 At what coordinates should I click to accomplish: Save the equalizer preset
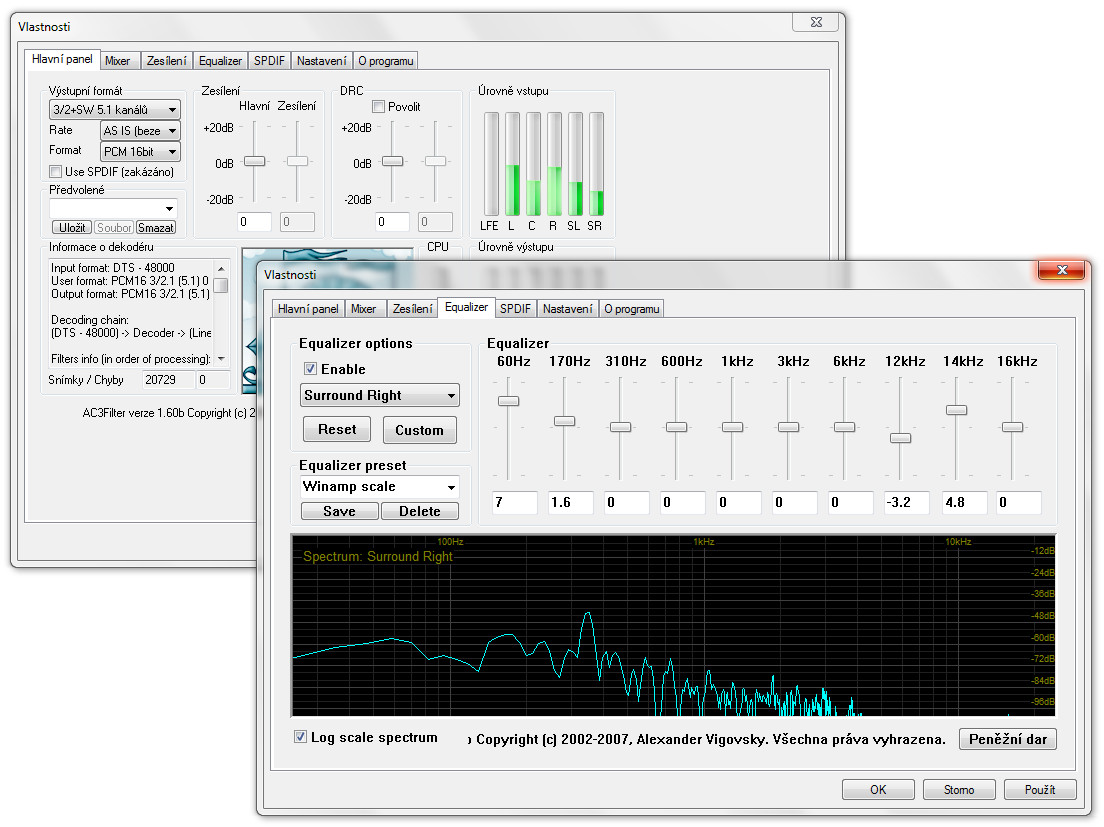(340, 511)
